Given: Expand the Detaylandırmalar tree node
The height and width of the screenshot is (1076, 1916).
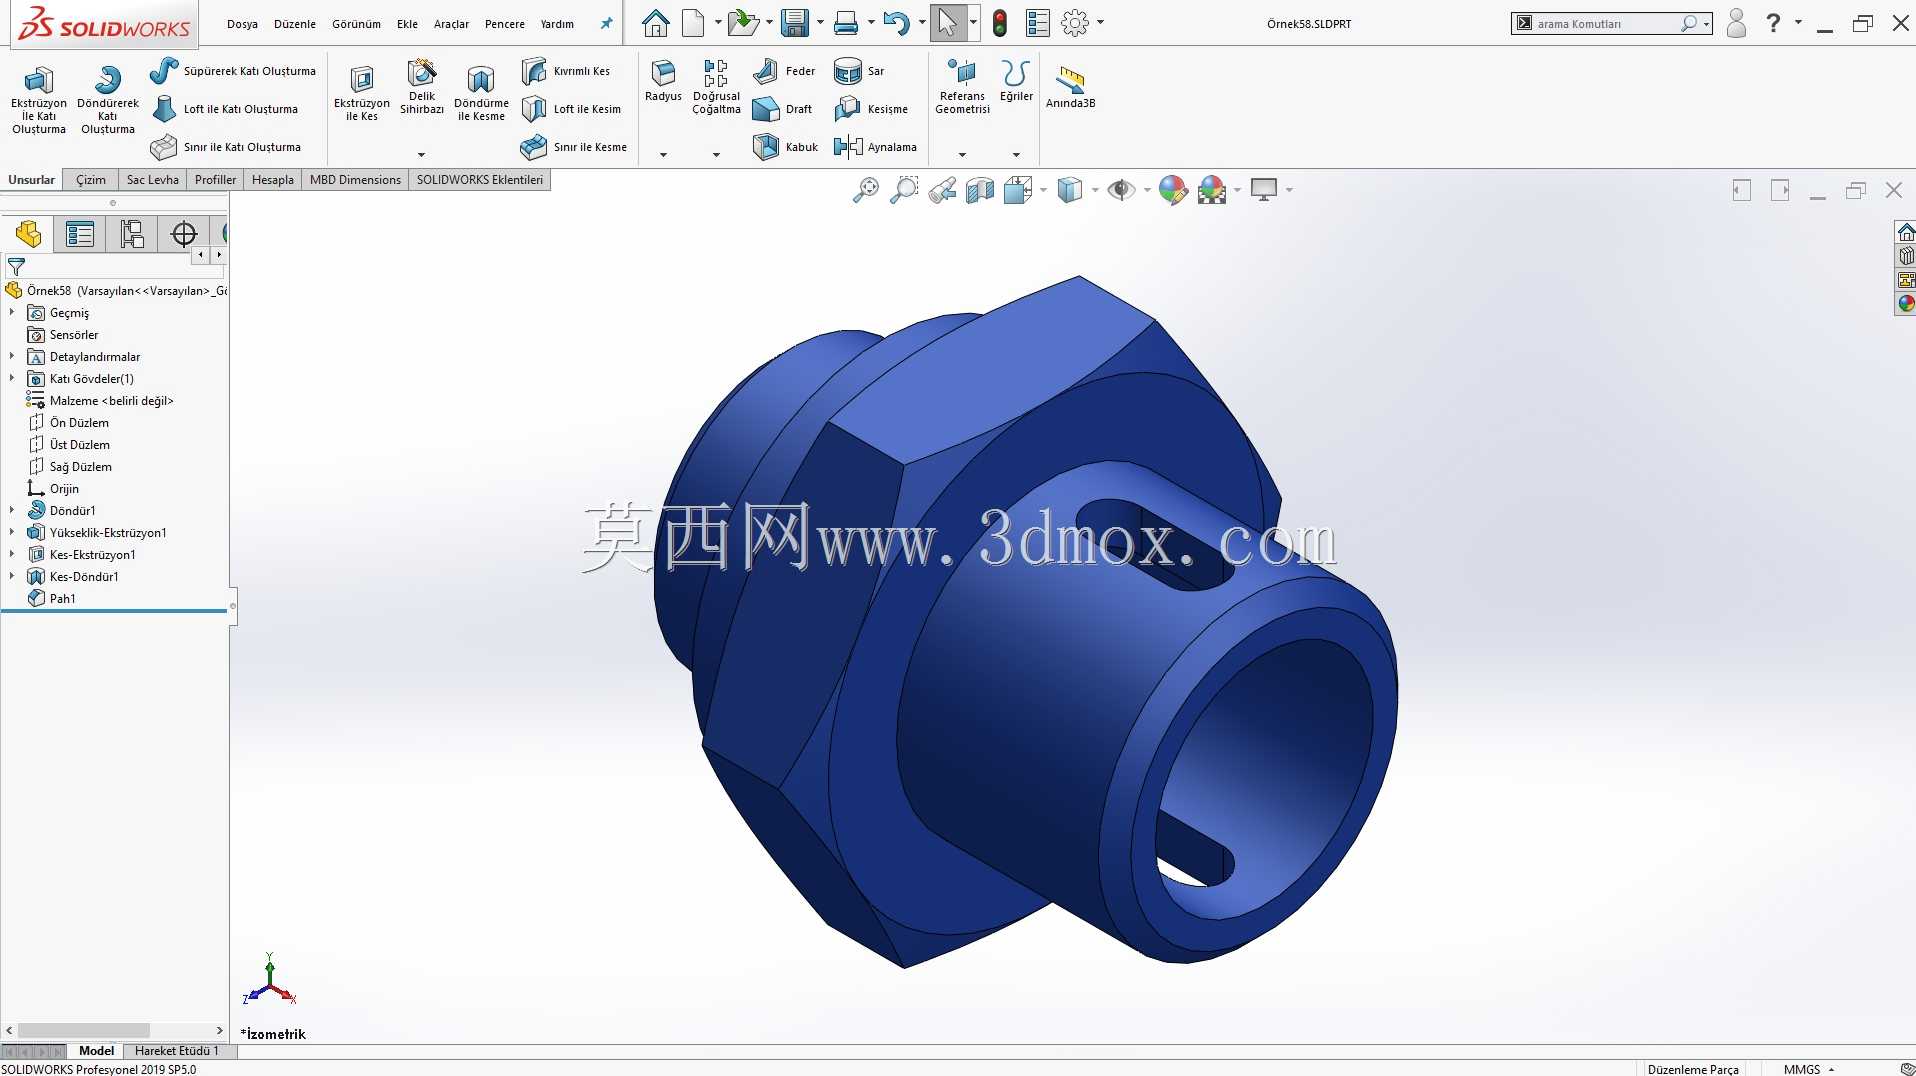Looking at the screenshot, I should (12, 357).
